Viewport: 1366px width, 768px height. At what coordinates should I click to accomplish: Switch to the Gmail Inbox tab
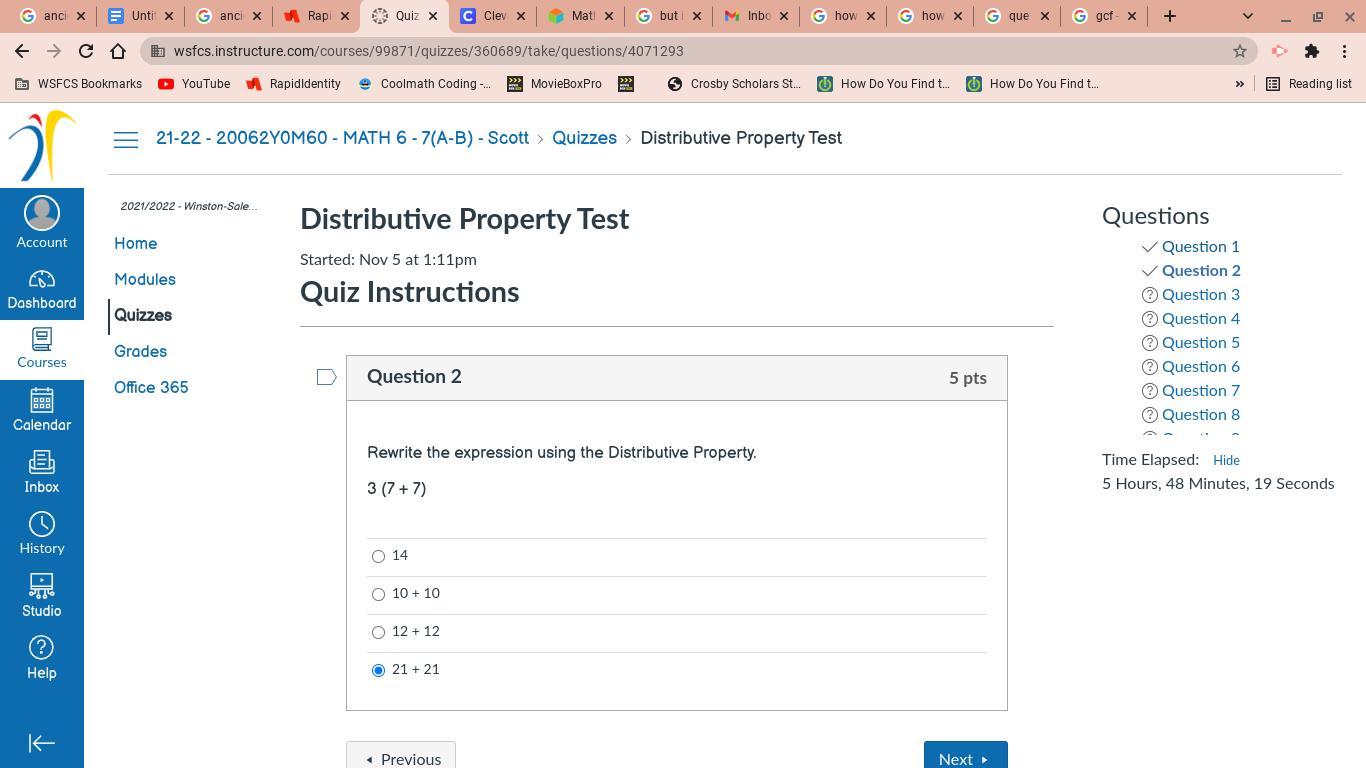click(755, 16)
